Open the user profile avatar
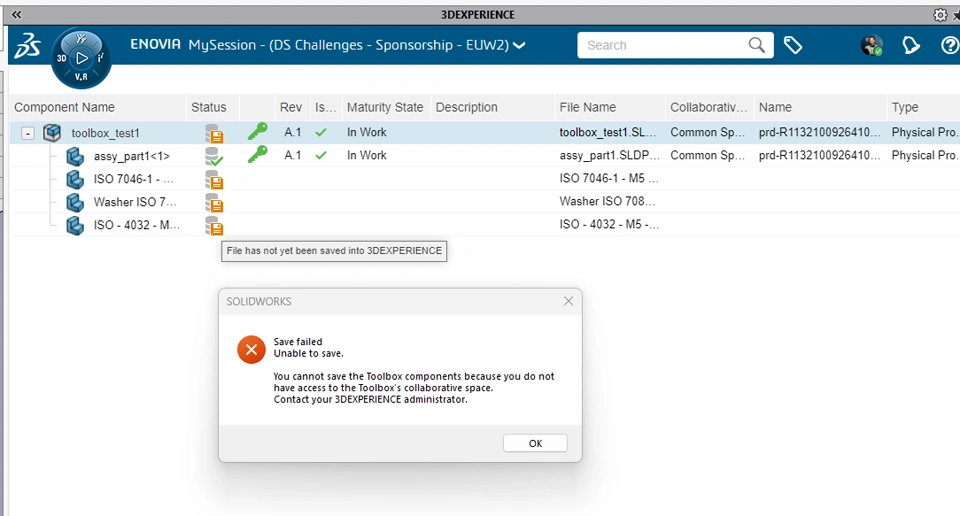The height and width of the screenshot is (516, 960). coord(871,45)
